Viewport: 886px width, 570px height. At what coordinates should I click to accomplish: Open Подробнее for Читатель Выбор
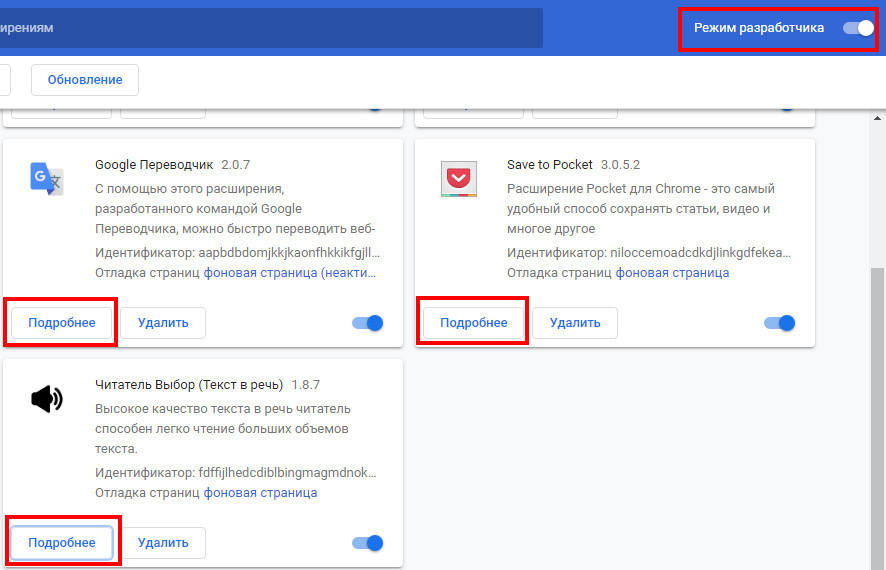coord(62,542)
